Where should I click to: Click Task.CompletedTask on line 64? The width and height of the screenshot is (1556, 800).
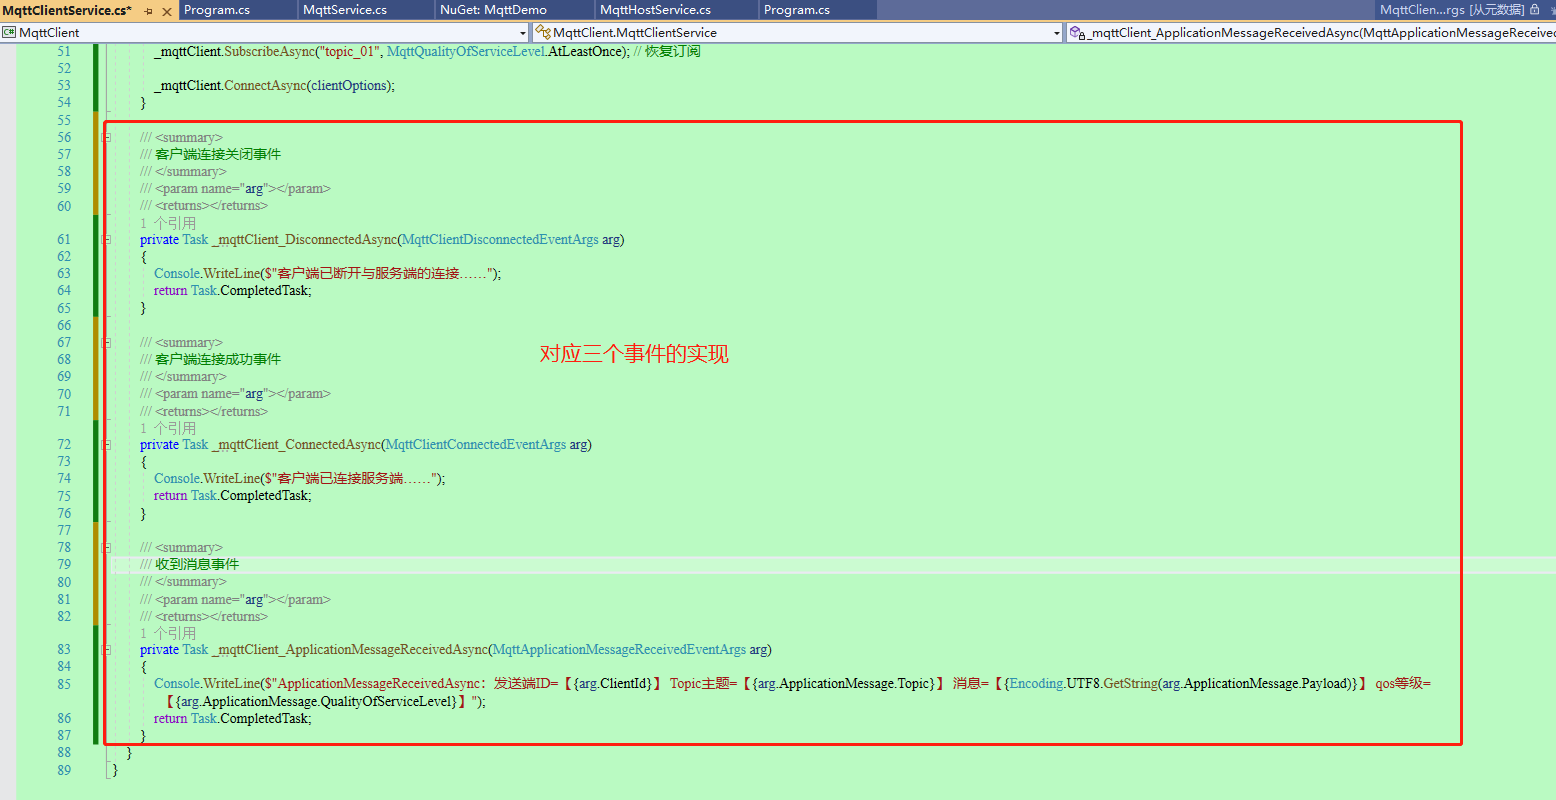[x=251, y=291]
